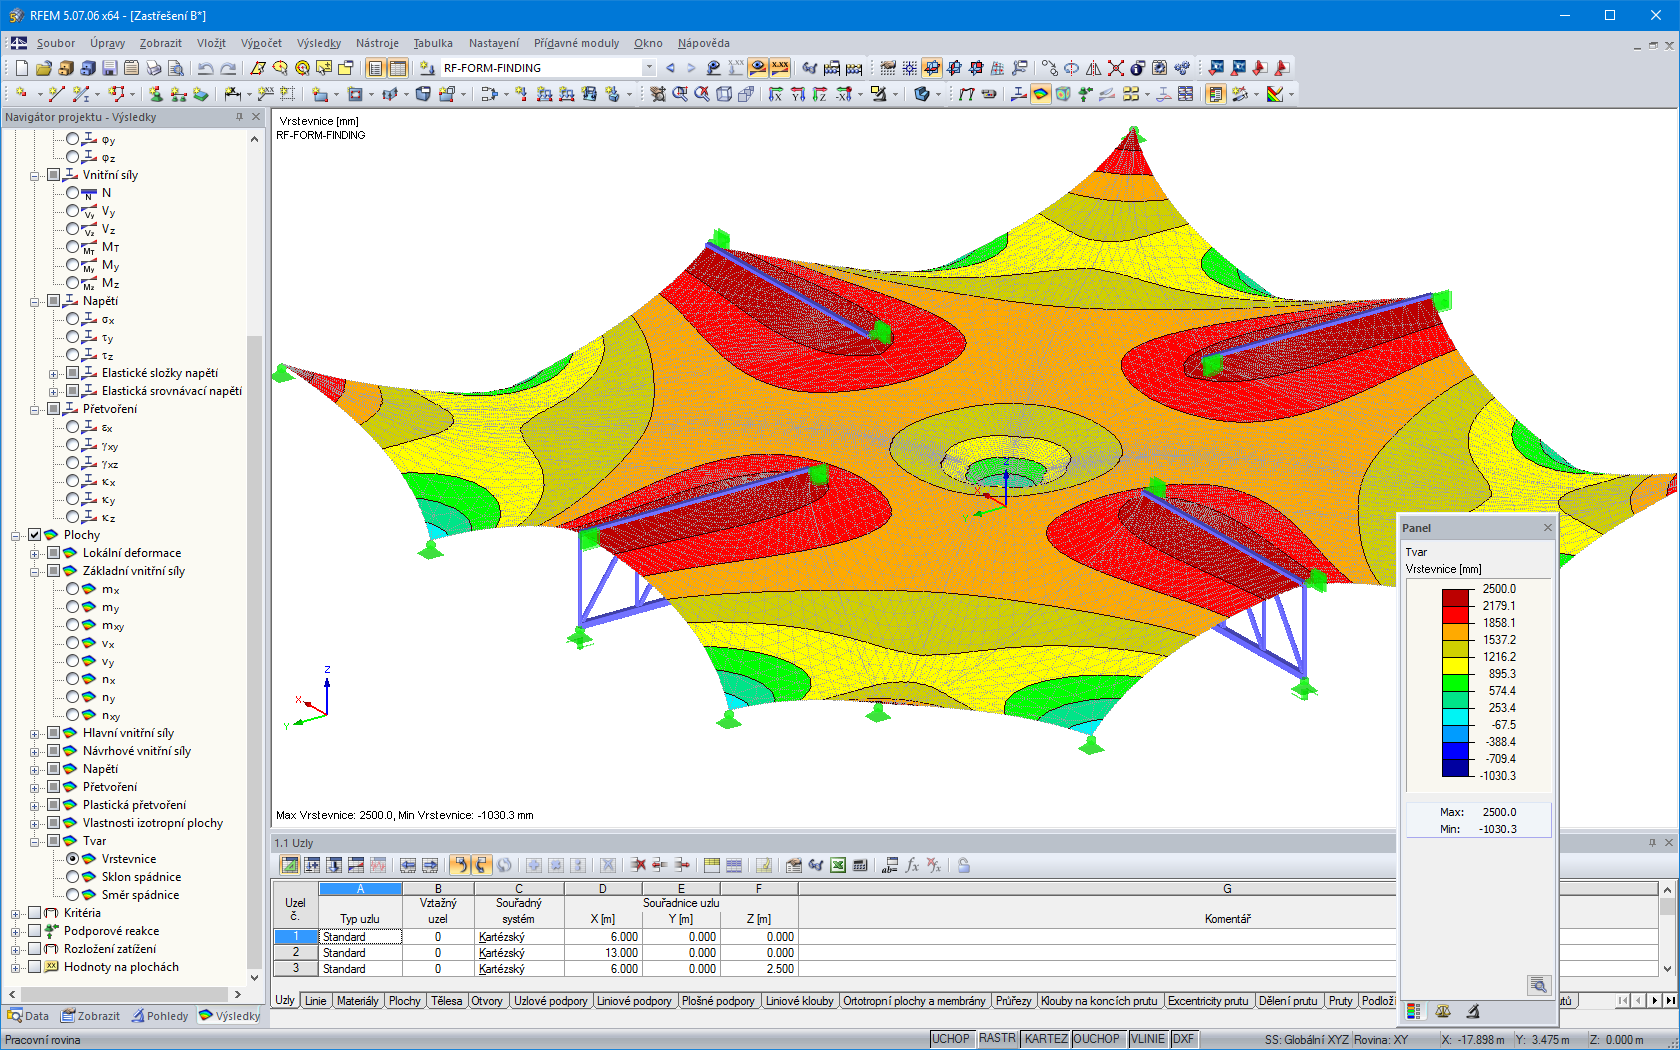The width and height of the screenshot is (1680, 1050).
Task: Select the mx radio button under Základní vnitřní síly
Action: pyautogui.click(x=73, y=589)
